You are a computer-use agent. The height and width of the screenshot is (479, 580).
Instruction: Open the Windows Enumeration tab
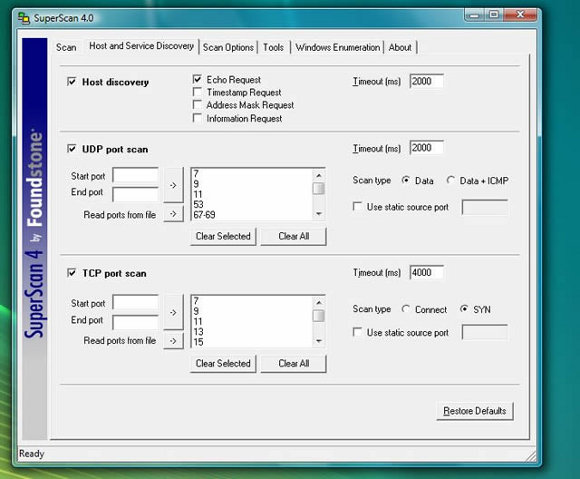[338, 47]
